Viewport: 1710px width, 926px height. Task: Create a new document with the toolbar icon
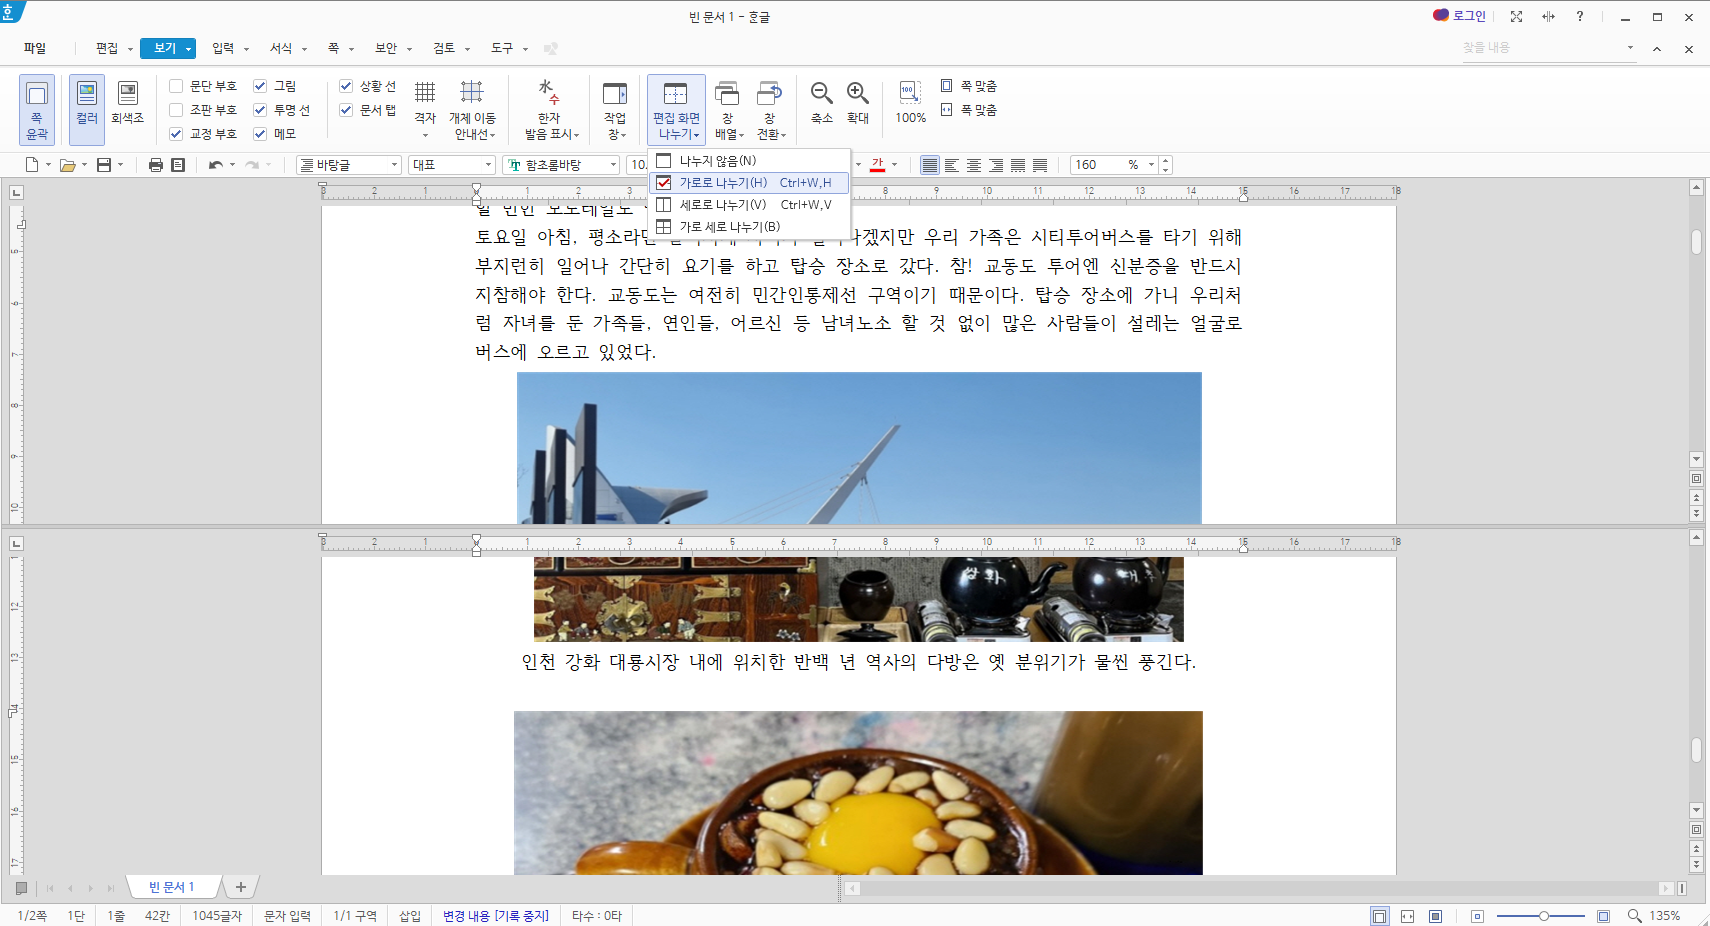point(32,165)
